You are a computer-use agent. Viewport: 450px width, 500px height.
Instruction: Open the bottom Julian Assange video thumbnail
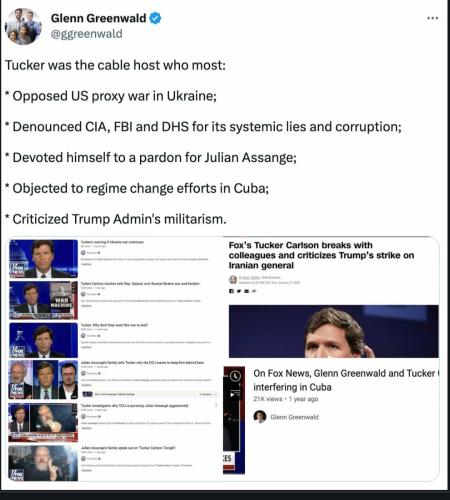pyautogui.click(x=43, y=463)
